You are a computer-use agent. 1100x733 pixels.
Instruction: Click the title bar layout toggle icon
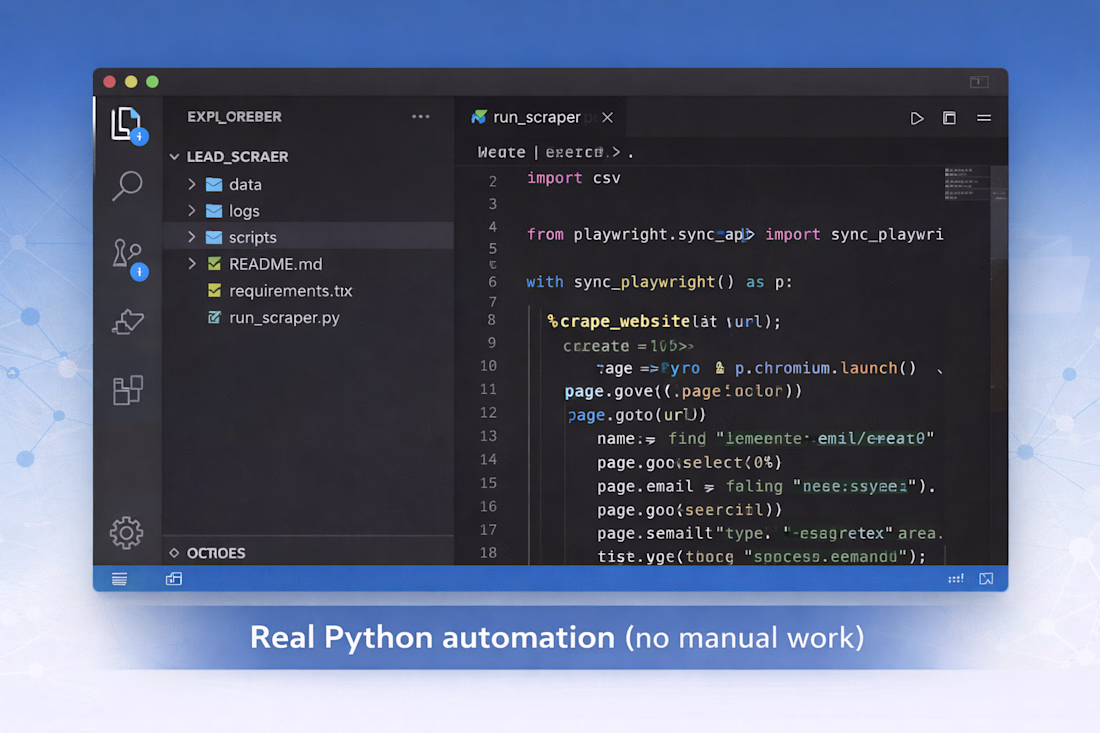tap(979, 82)
